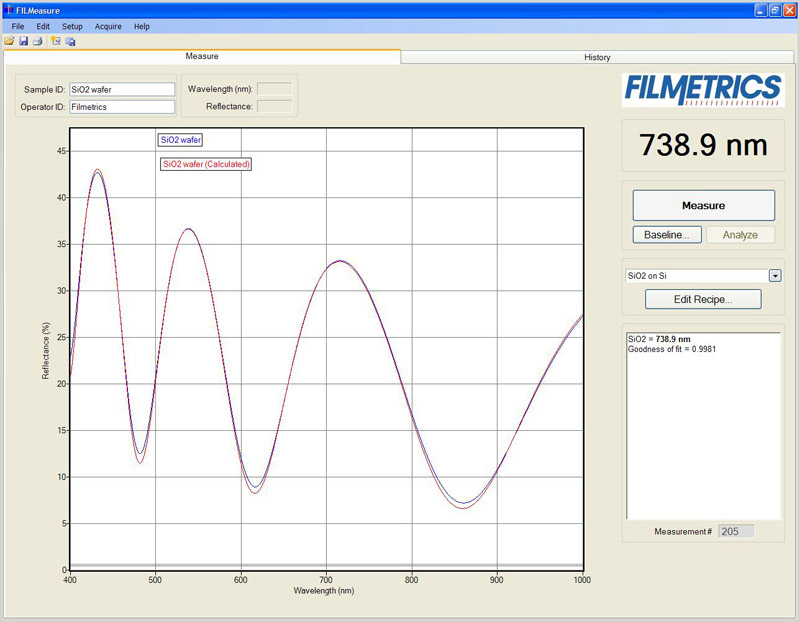This screenshot has width=800, height=622.
Task: Click into the Operator ID field
Action: click(x=122, y=106)
